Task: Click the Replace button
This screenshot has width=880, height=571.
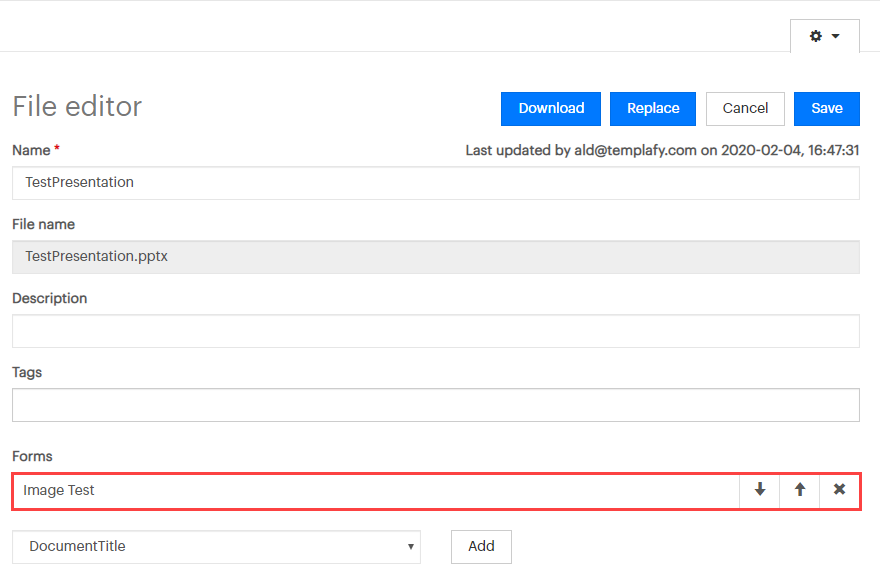Action: click(653, 108)
